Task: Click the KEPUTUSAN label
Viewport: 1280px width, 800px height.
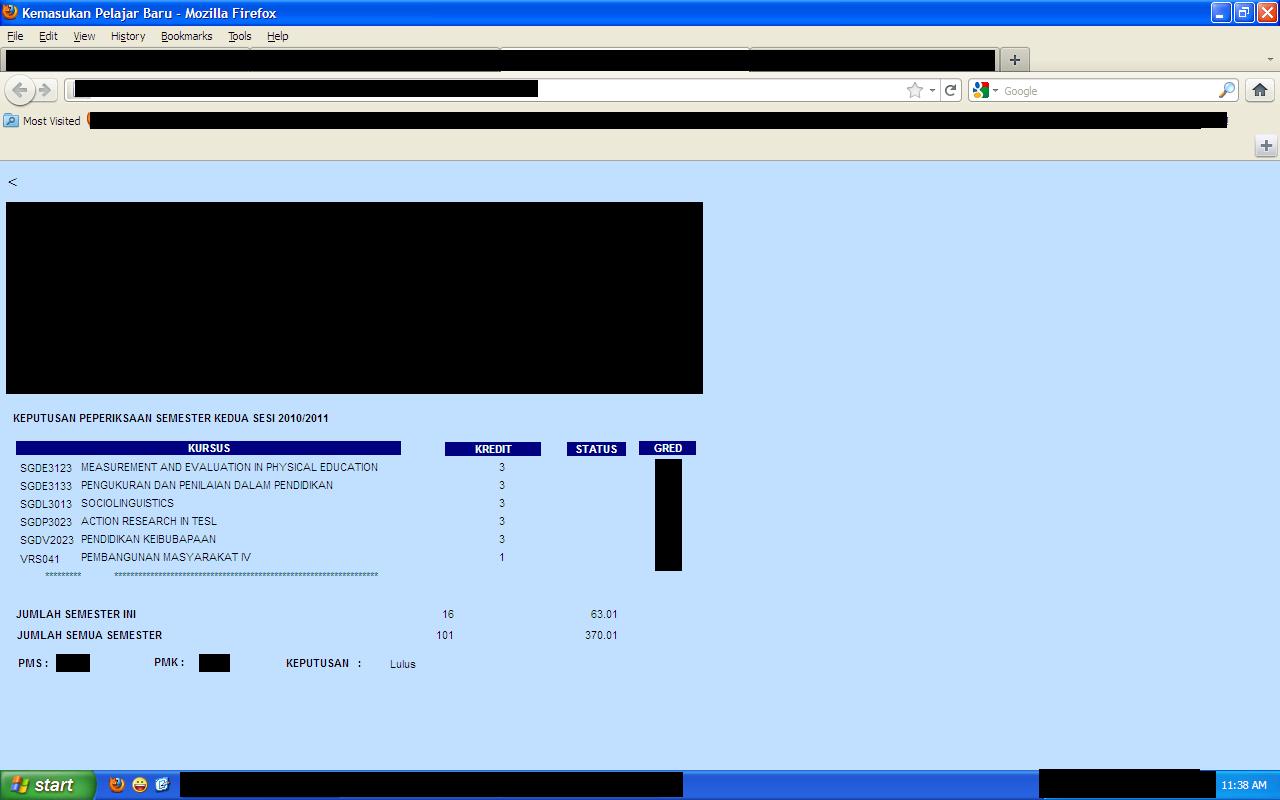Action: click(317, 663)
